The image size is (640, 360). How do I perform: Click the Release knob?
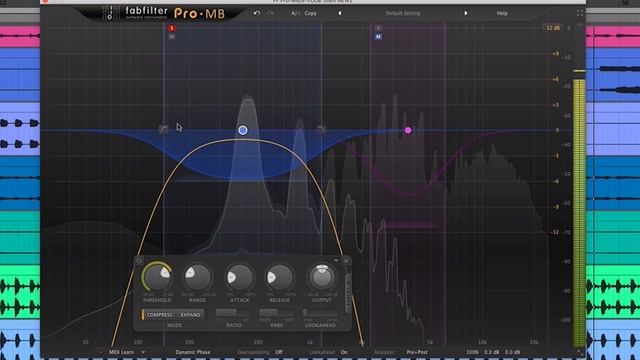point(280,277)
